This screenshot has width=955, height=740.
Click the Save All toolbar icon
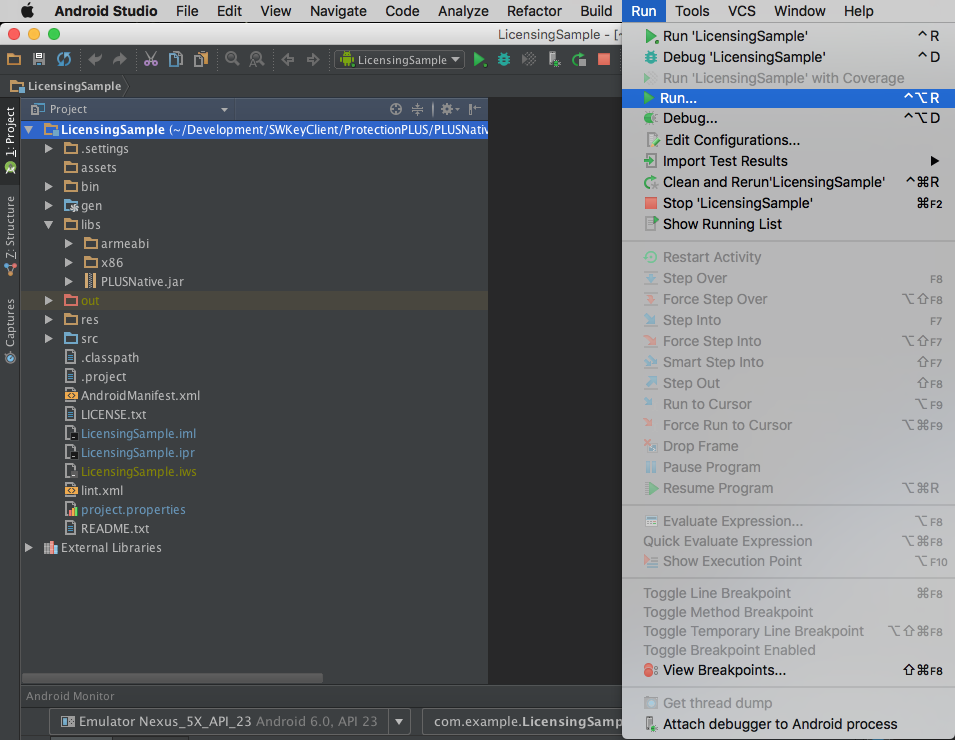(x=38, y=59)
